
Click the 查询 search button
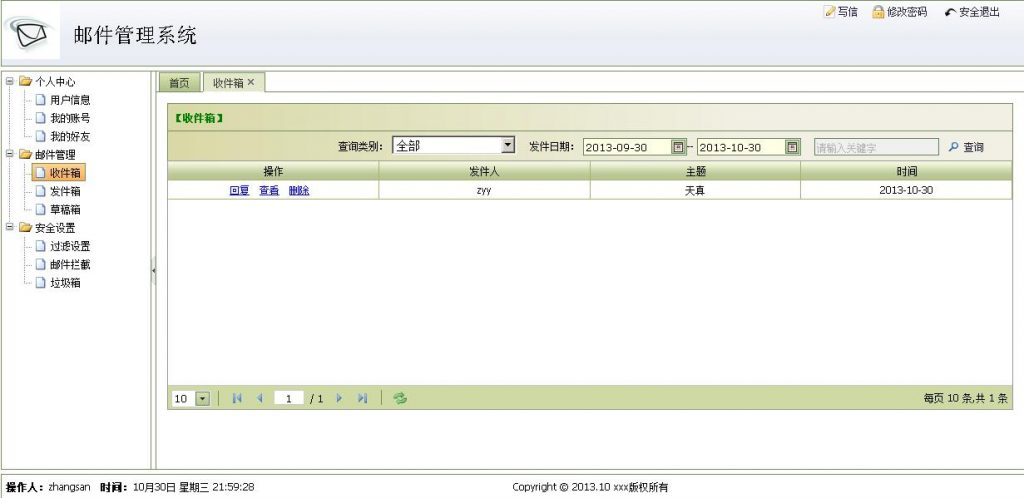[x=967, y=147]
